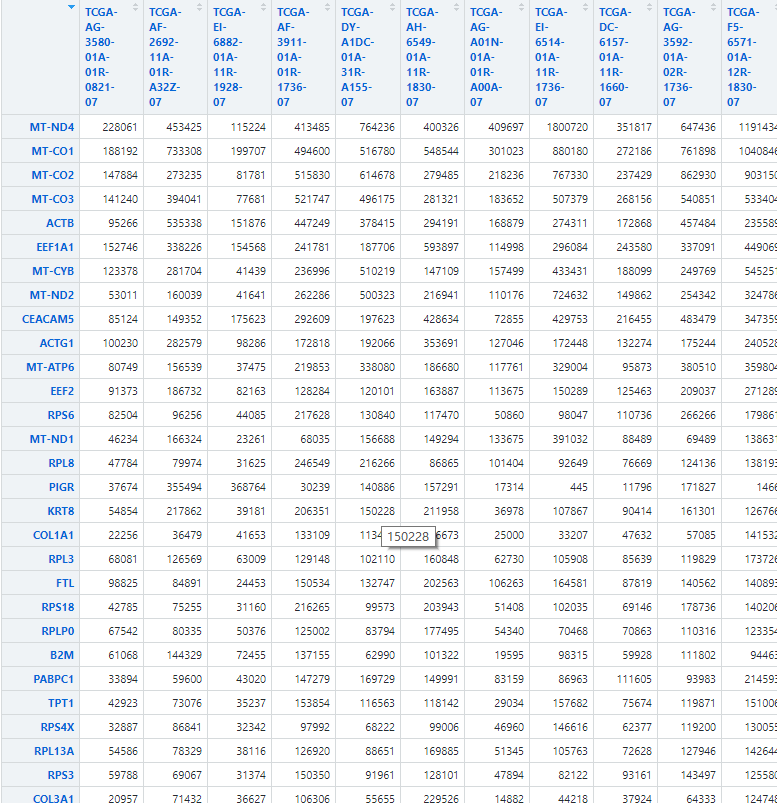Open the EEF2 gene link

(x=62, y=391)
